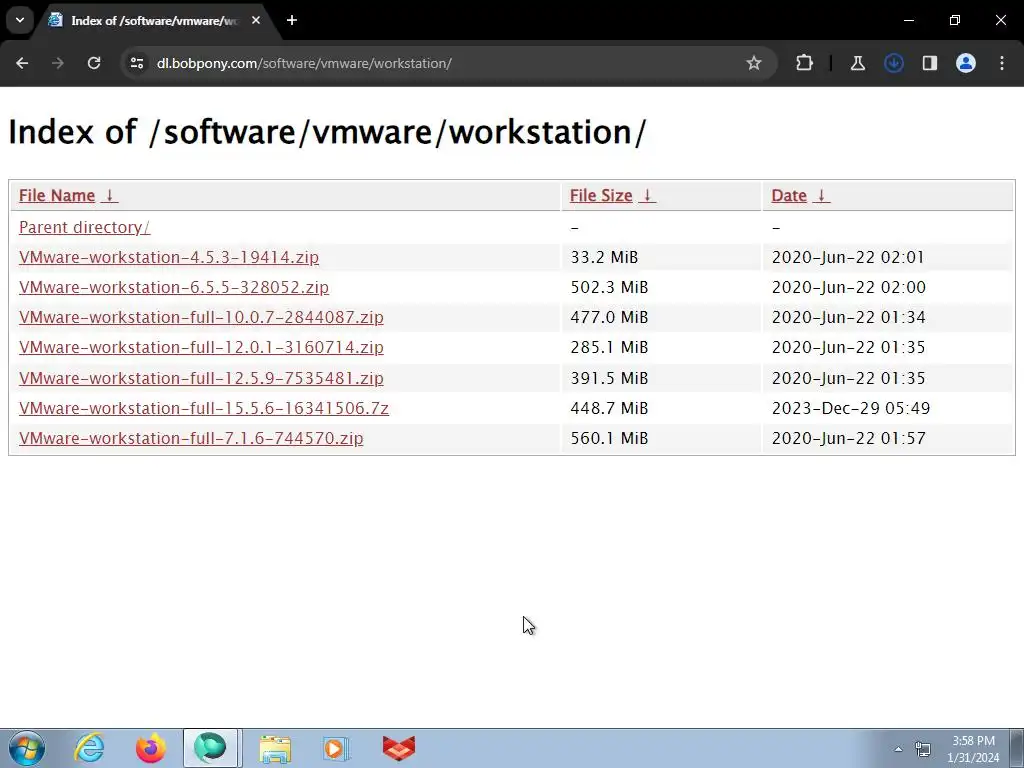Screen dimensions: 1024x768
Task: Sort the listing by File Size
Action: tap(601, 195)
